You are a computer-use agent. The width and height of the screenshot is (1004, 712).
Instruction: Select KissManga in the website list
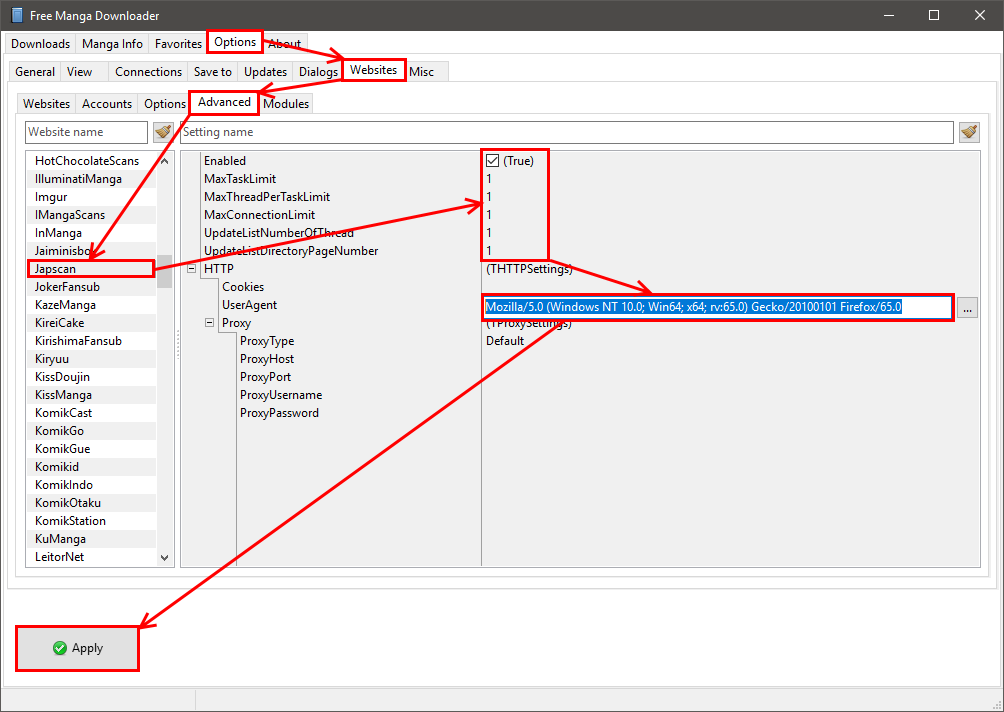(x=90, y=394)
